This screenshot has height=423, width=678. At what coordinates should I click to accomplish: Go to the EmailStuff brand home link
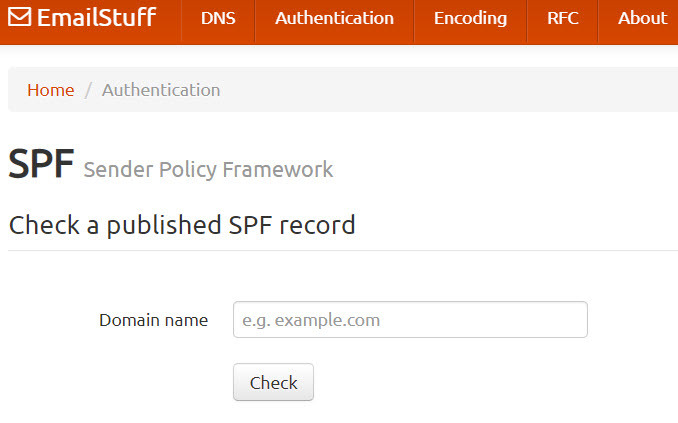(82, 18)
